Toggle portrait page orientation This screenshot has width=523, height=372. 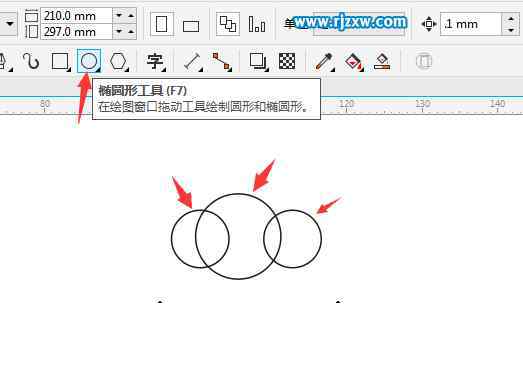coord(162,24)
